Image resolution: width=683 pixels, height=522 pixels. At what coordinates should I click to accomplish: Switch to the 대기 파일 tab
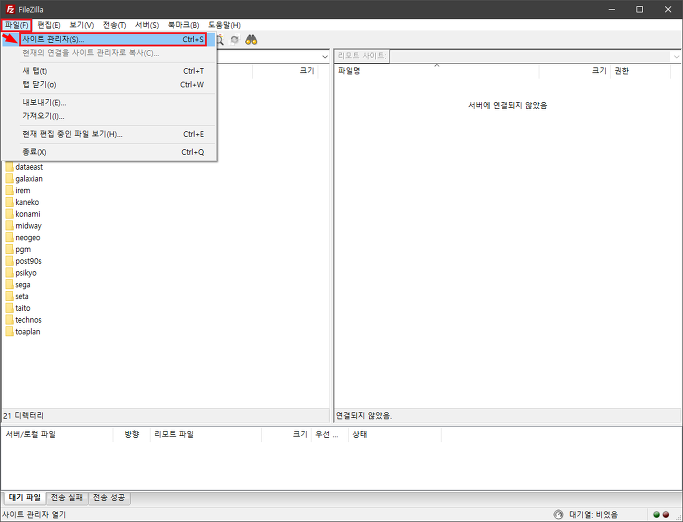25,497
